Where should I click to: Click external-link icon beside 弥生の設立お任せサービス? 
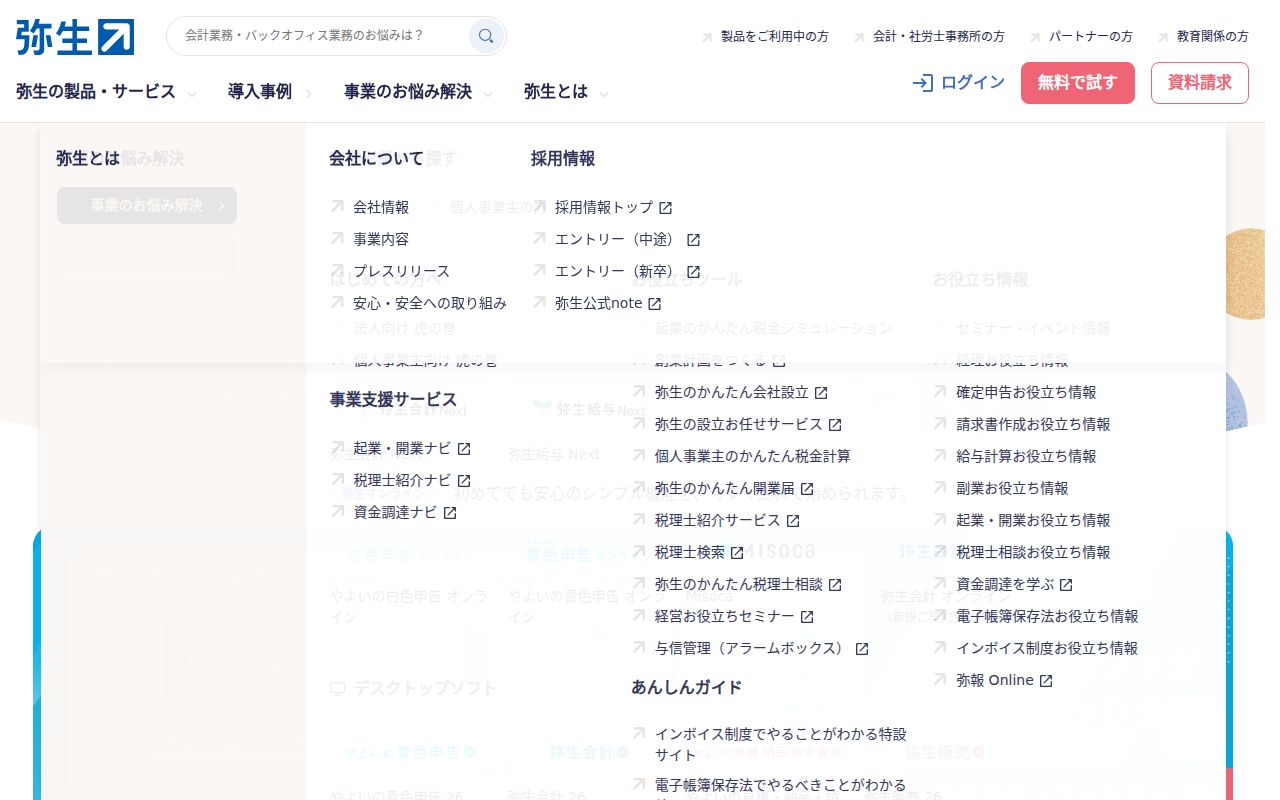[x=835, y=425]
